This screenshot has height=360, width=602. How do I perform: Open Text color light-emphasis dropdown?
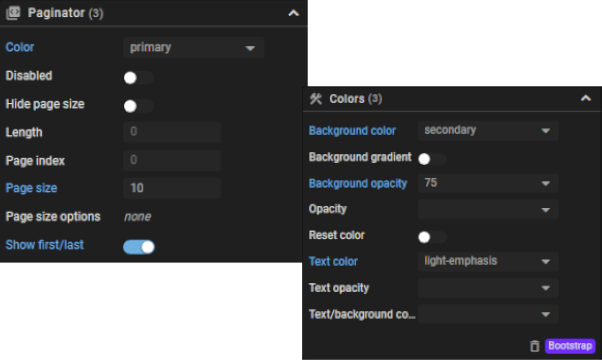coord(488,261)
